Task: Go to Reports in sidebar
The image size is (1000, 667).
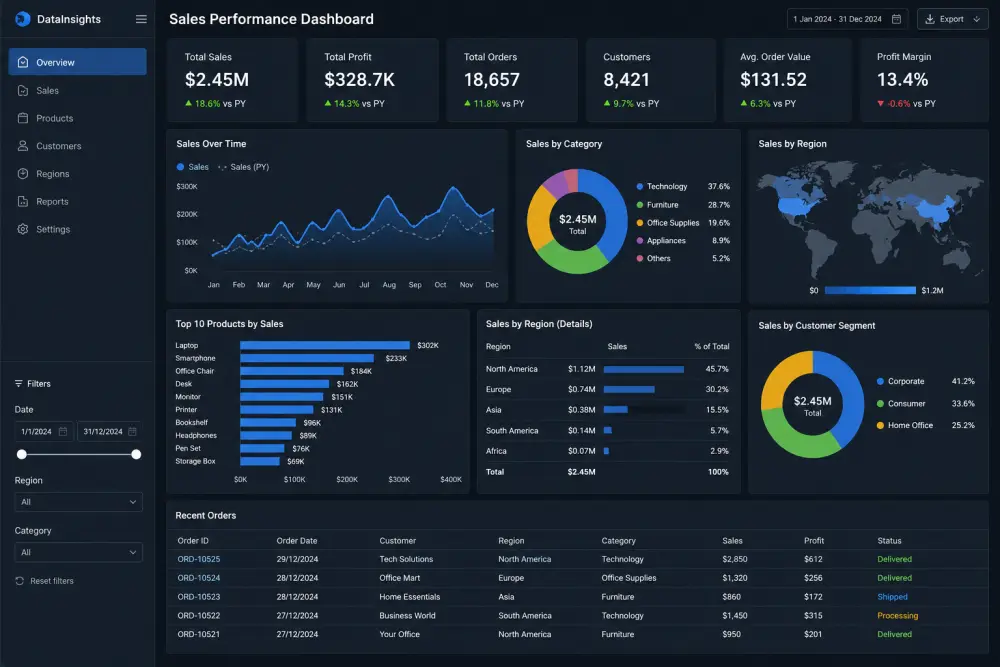Action: pyautogui.click(x=77, y=202)
